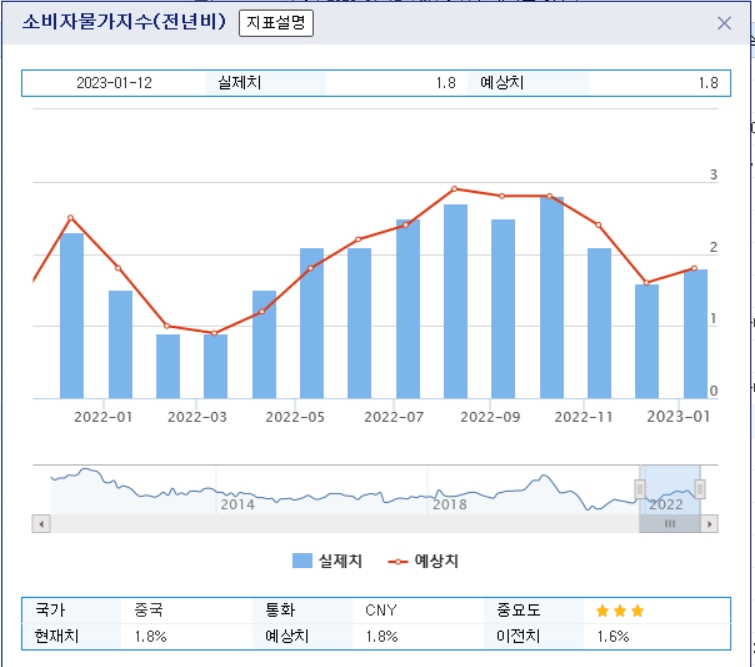The width and height of the screenshot is (755, 667).
Task: Click the 2022-09 axis label
Action: (490, 417)
